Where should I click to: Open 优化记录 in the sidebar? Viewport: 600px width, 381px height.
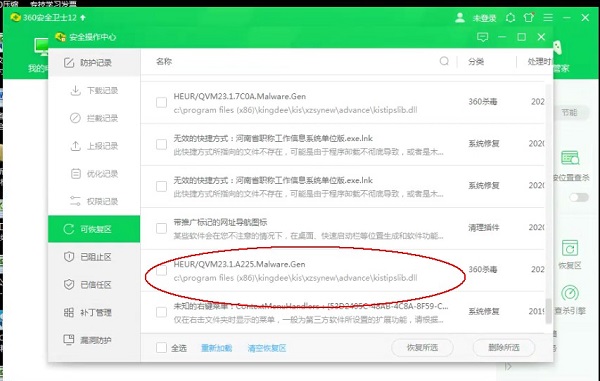pos(94,174)
